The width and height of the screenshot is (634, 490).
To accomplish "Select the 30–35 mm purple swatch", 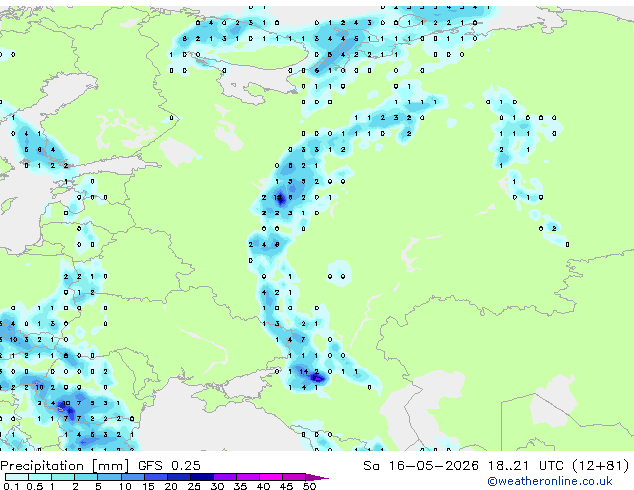I will pyautogui.click(x=224, y=477).
